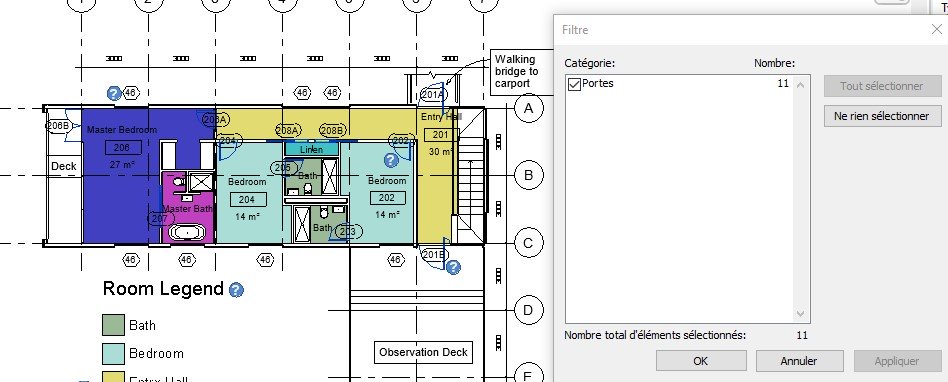Select door tag 203
The width and height of the screenshot is (948, 382).
coord(348,231)
